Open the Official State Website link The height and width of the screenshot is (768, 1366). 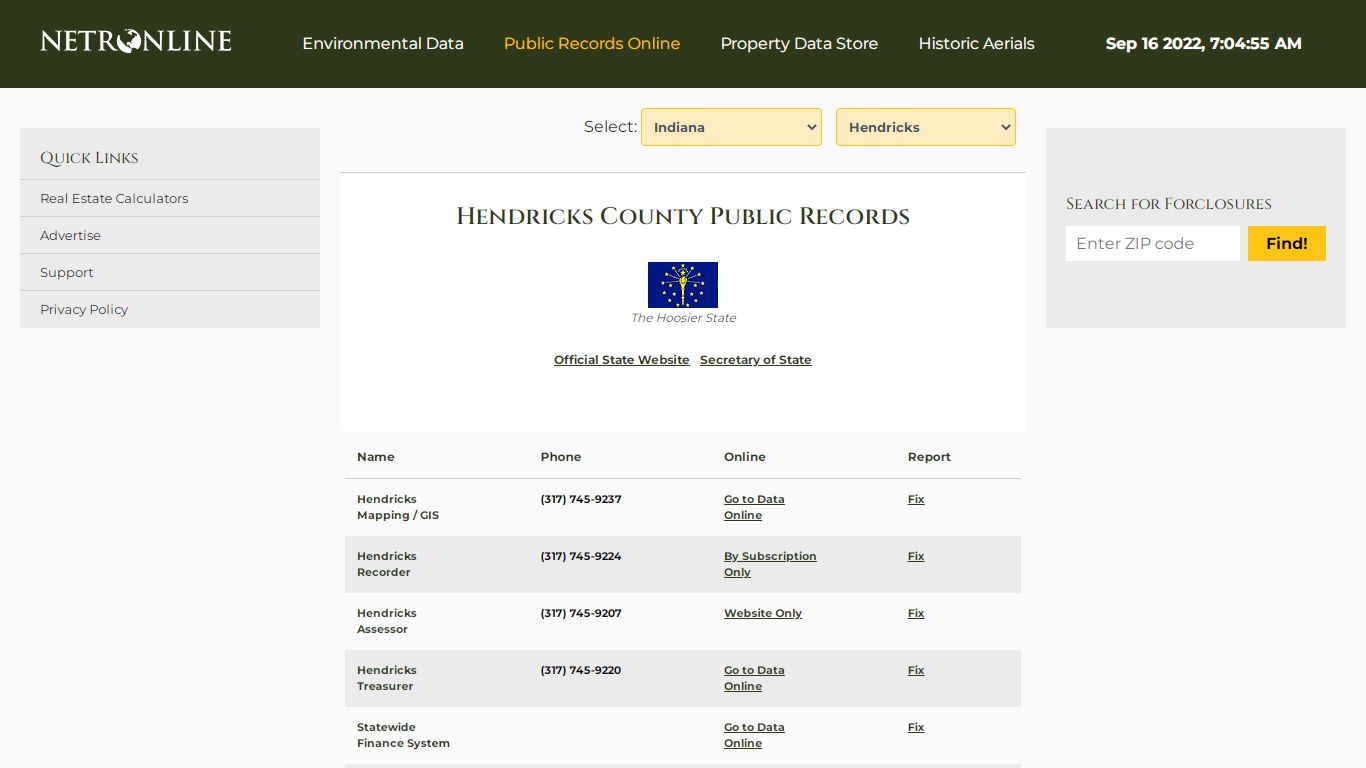point(622,360)
